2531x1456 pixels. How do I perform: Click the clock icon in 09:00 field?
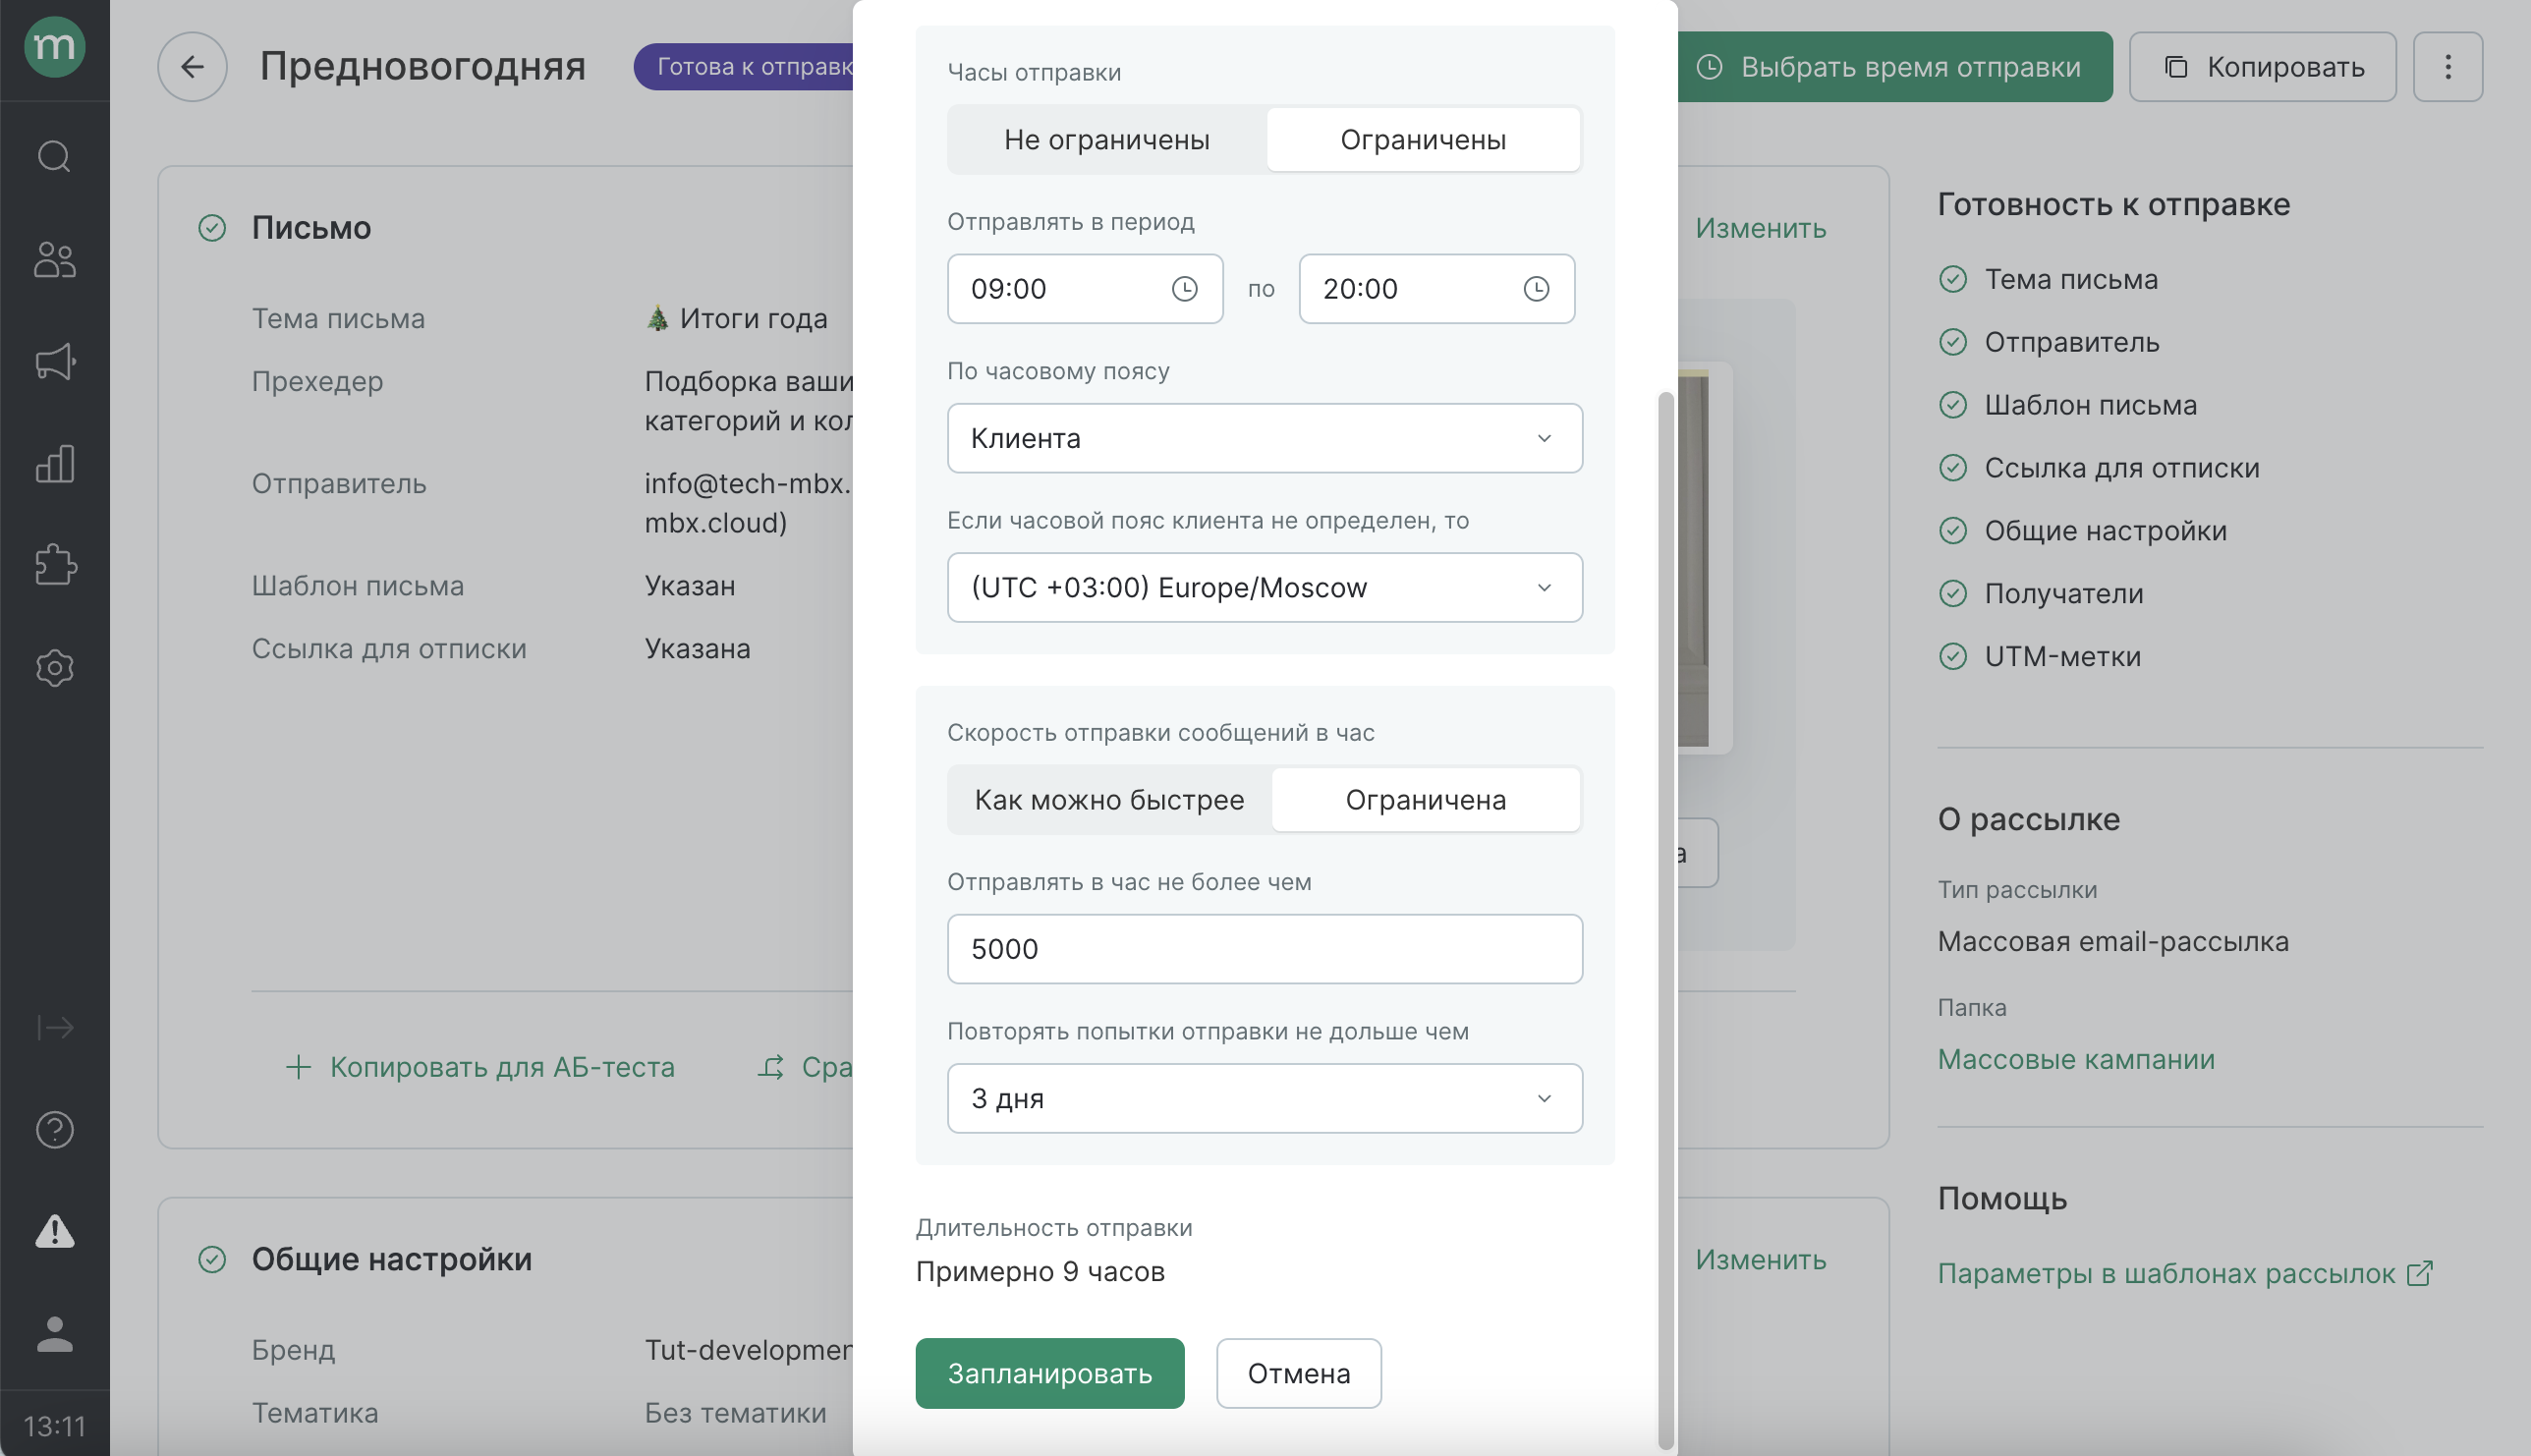pyautogui.click(x=1184, y=289)
